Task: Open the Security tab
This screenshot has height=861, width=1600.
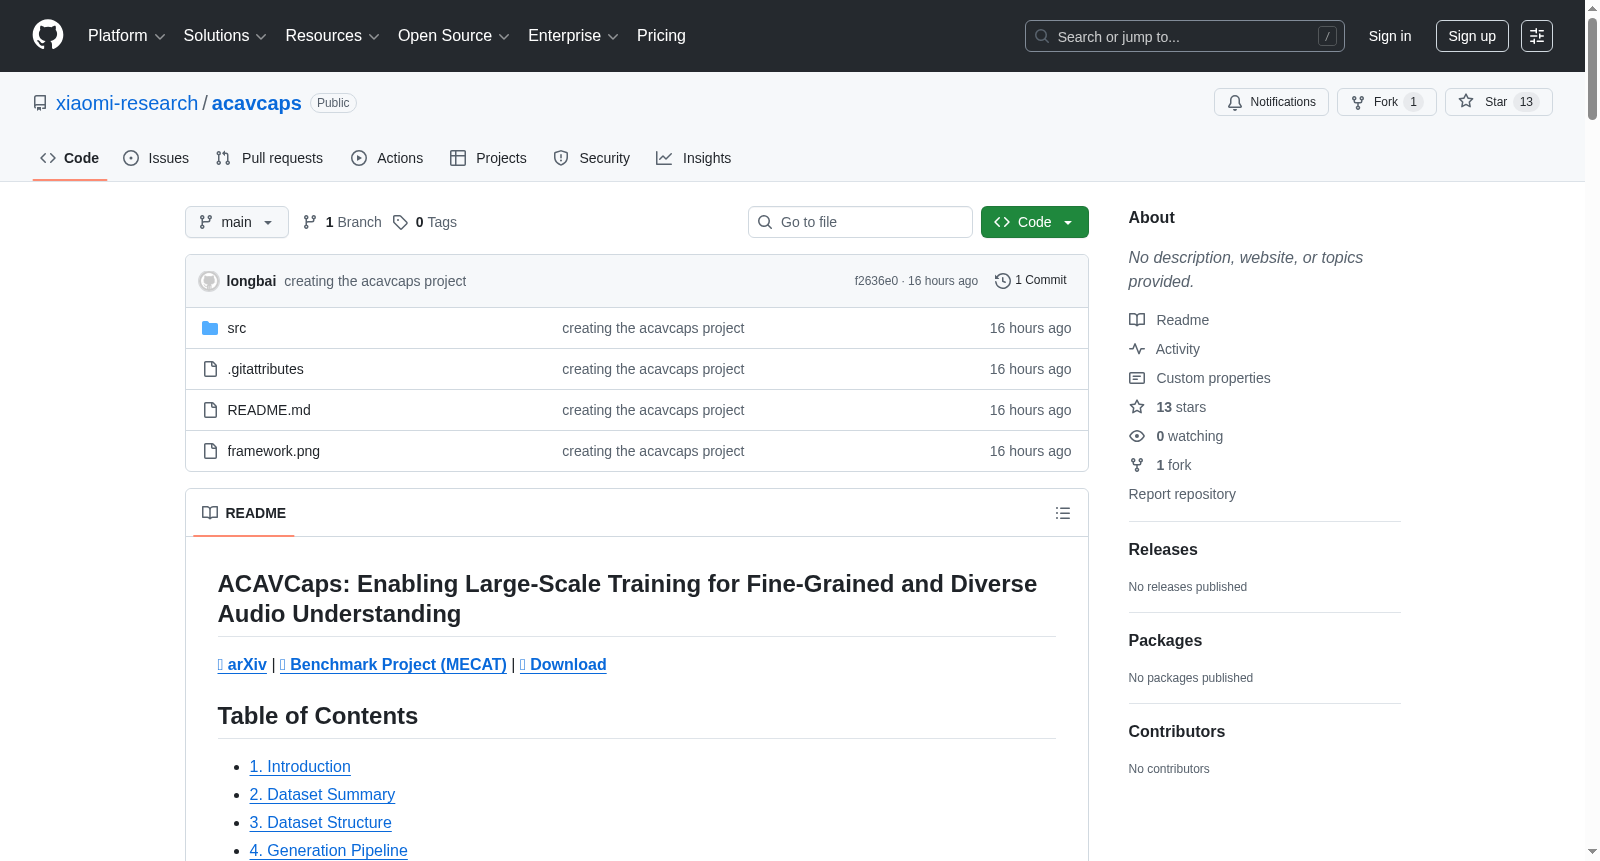Action: 592,158
